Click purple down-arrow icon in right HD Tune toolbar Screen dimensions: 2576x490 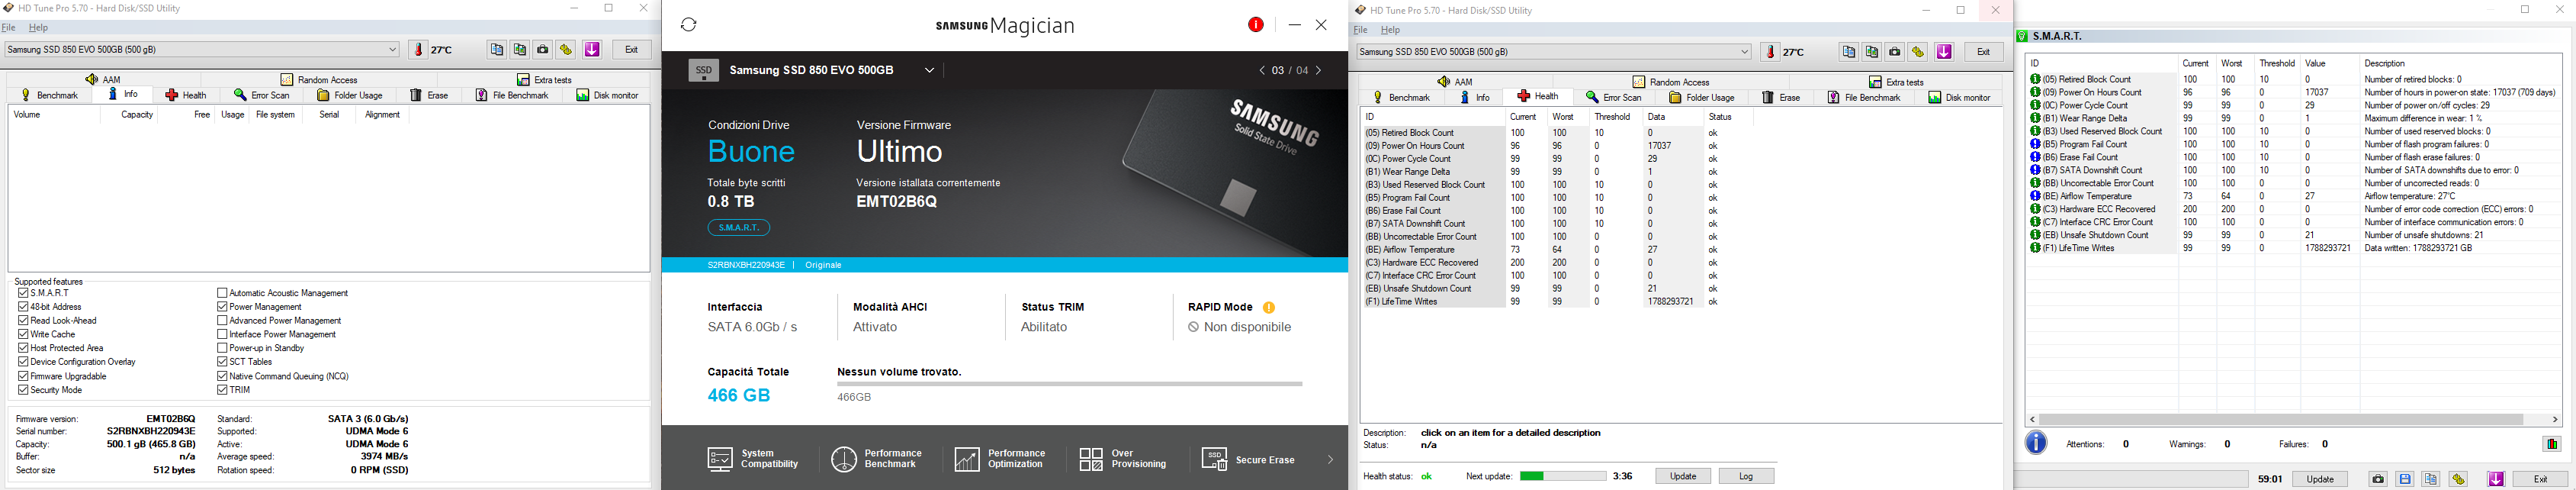1944,52
